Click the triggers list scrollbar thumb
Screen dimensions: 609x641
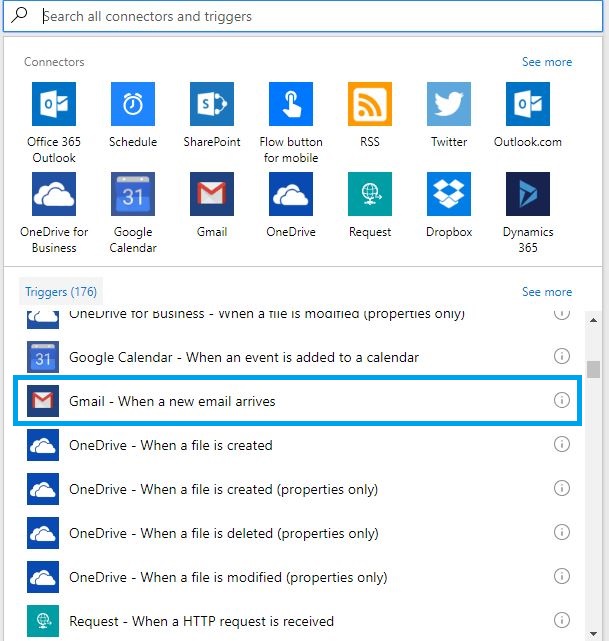[593, 370]
